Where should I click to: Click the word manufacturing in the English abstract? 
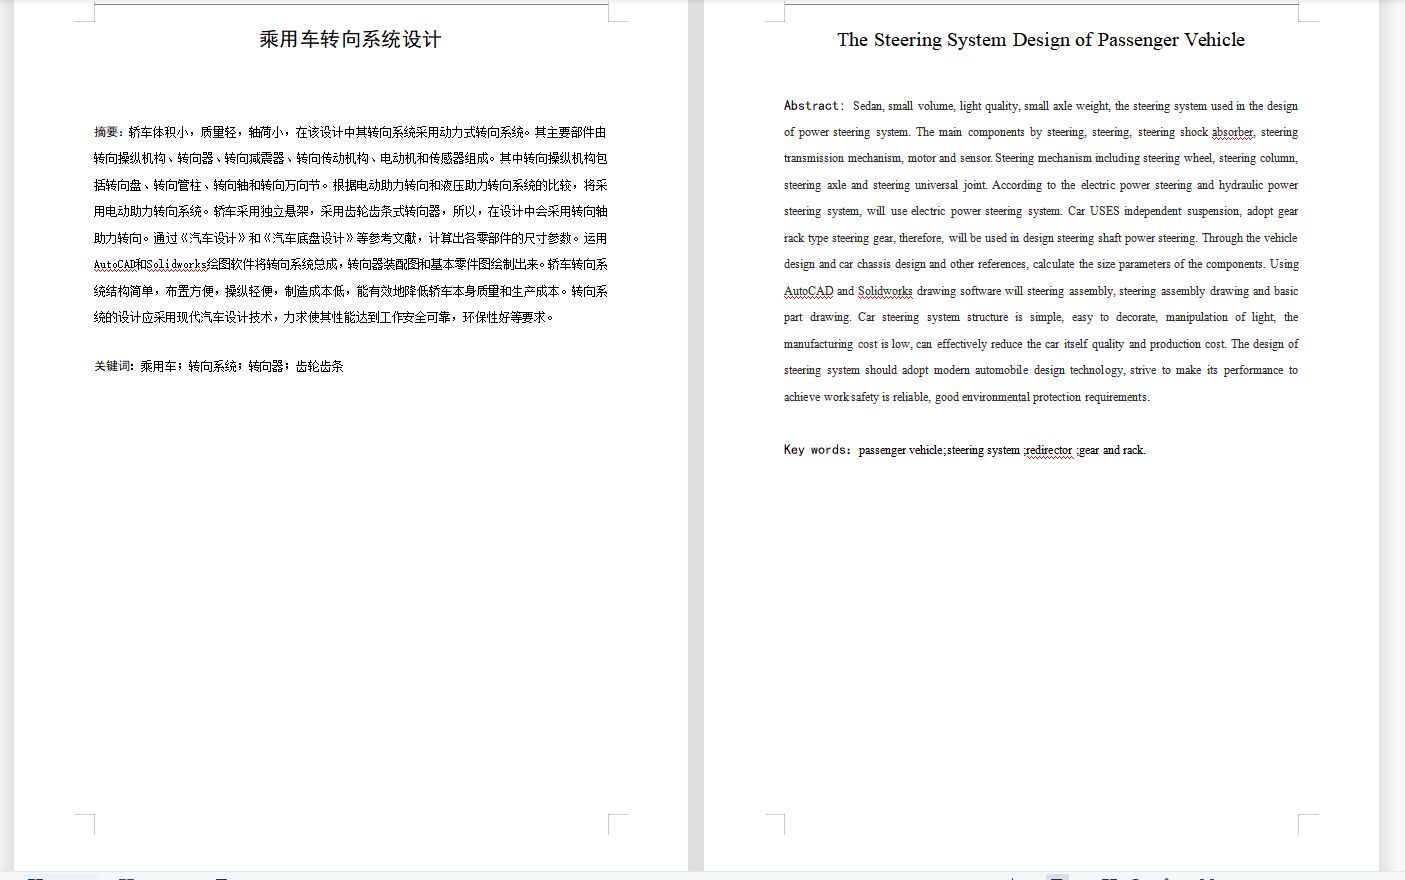818,344
